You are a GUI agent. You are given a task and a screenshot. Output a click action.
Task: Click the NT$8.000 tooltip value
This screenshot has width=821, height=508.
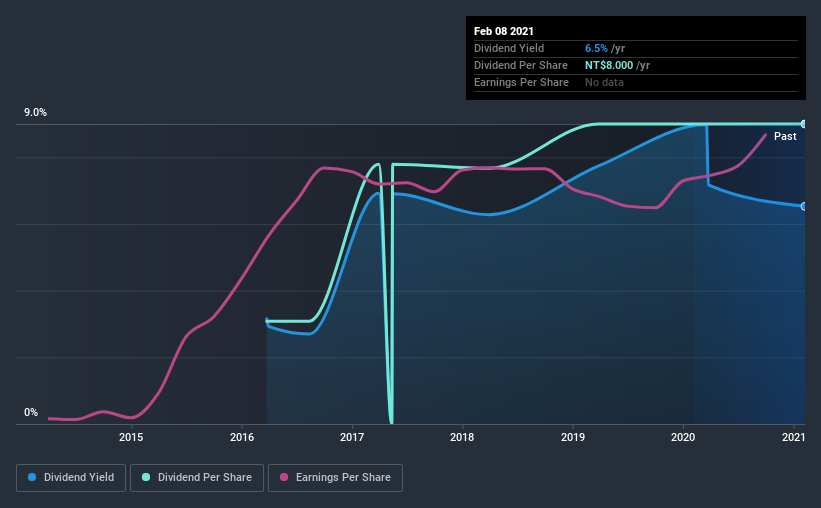pos(609,65)
